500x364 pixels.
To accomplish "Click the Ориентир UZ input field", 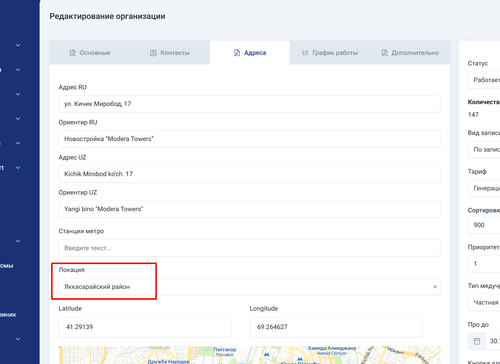I will click(x=249, y=209).
